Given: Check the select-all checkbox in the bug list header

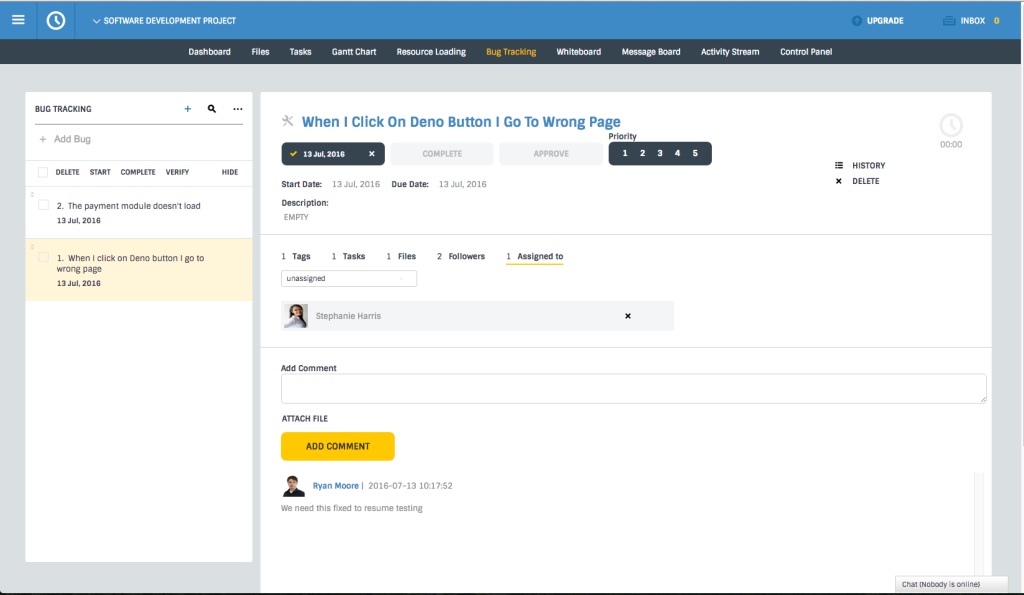Looking at the screenshot, I should 41,171.
